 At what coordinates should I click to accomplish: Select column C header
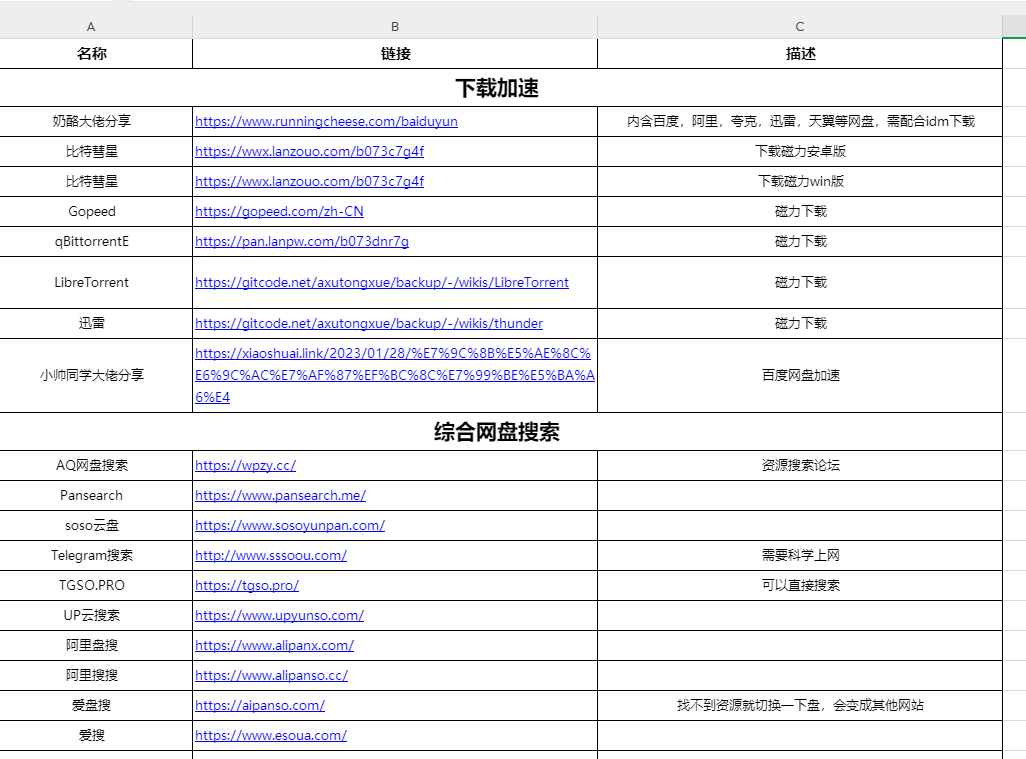pos(800,26)
